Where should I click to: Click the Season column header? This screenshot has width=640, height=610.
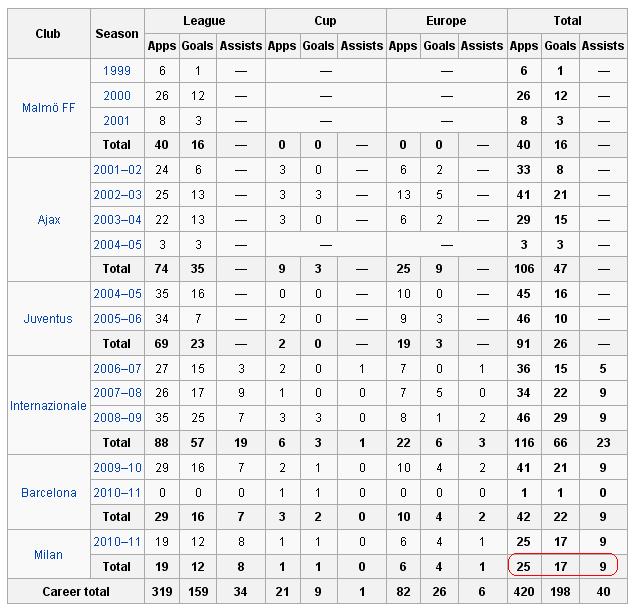[117, 33]
